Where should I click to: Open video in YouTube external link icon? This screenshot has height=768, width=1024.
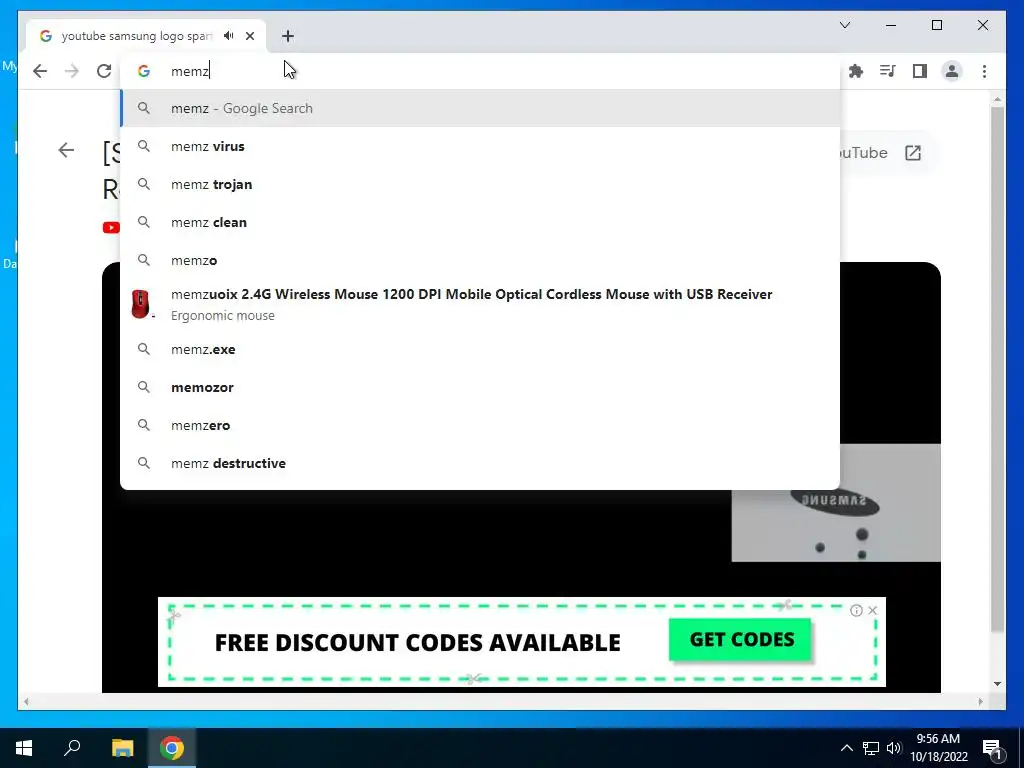[x=913, y=153]
